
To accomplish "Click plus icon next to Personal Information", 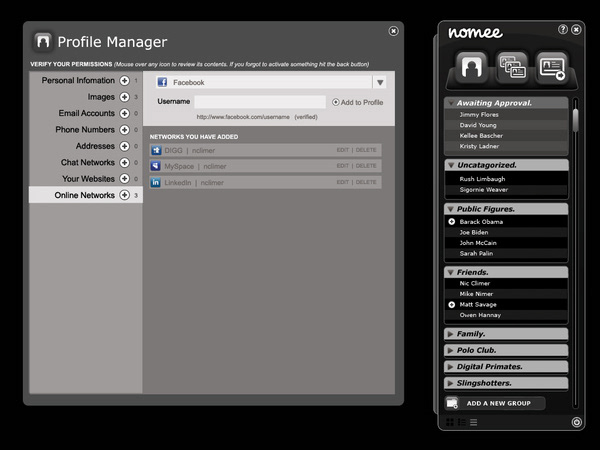I will click(x=124, y=80).
